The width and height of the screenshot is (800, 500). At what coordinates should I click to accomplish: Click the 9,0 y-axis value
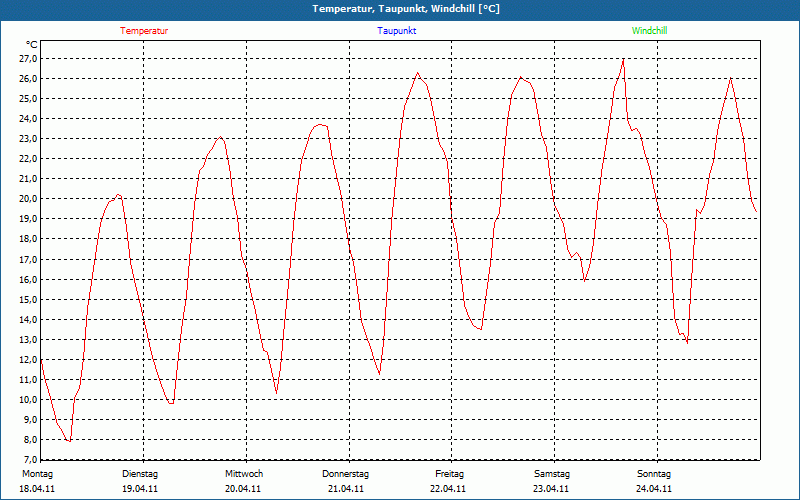point(30,419)
